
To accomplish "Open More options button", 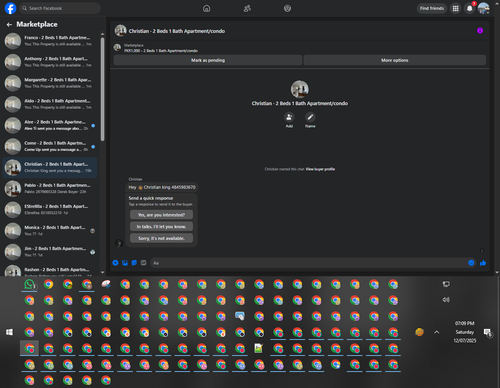I will [x=395, y=60].
